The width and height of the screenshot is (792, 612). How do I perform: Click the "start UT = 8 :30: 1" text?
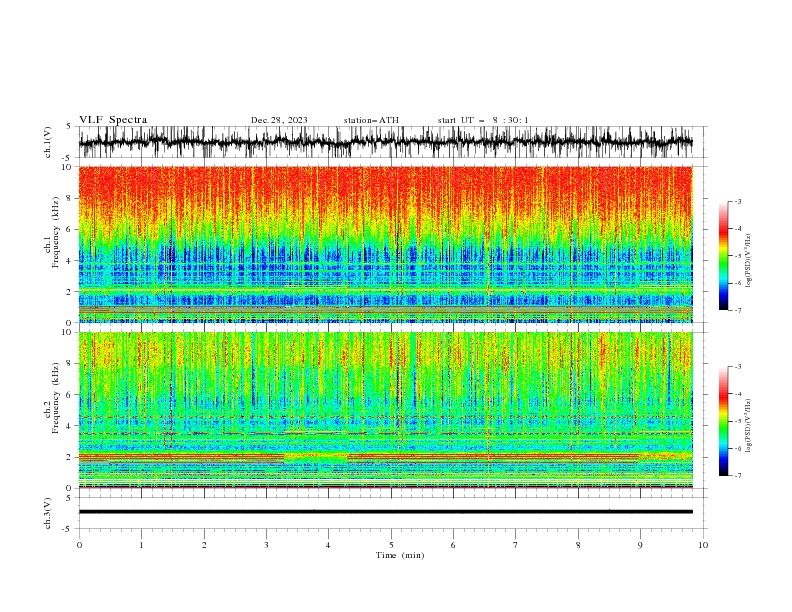[x=483, y=120]
